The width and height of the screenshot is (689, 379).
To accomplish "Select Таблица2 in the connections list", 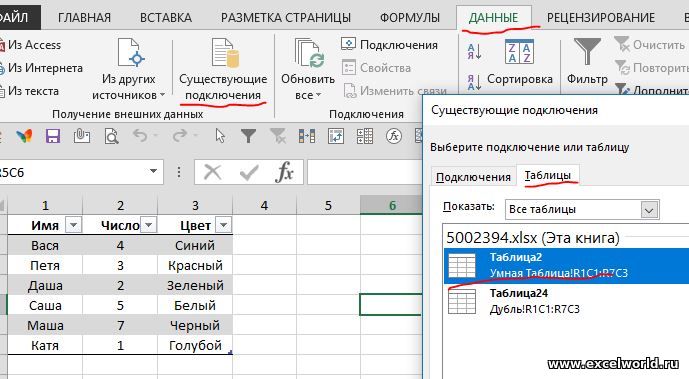I will click(x=566, y=265).
